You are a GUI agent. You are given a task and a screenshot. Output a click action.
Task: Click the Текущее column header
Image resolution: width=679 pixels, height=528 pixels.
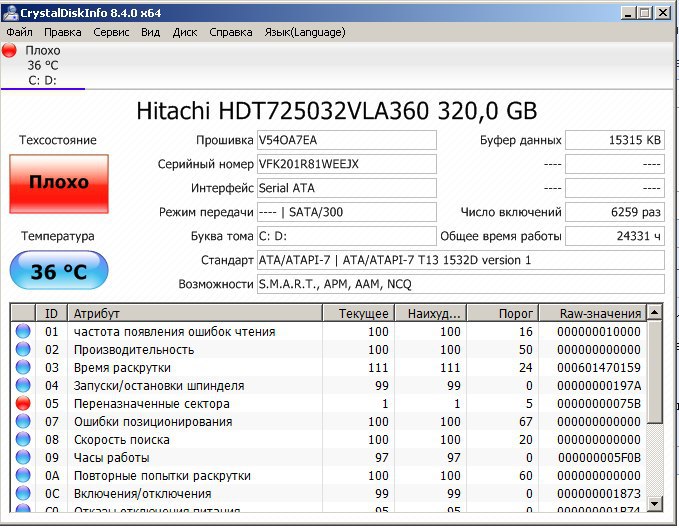click(358, 313)
